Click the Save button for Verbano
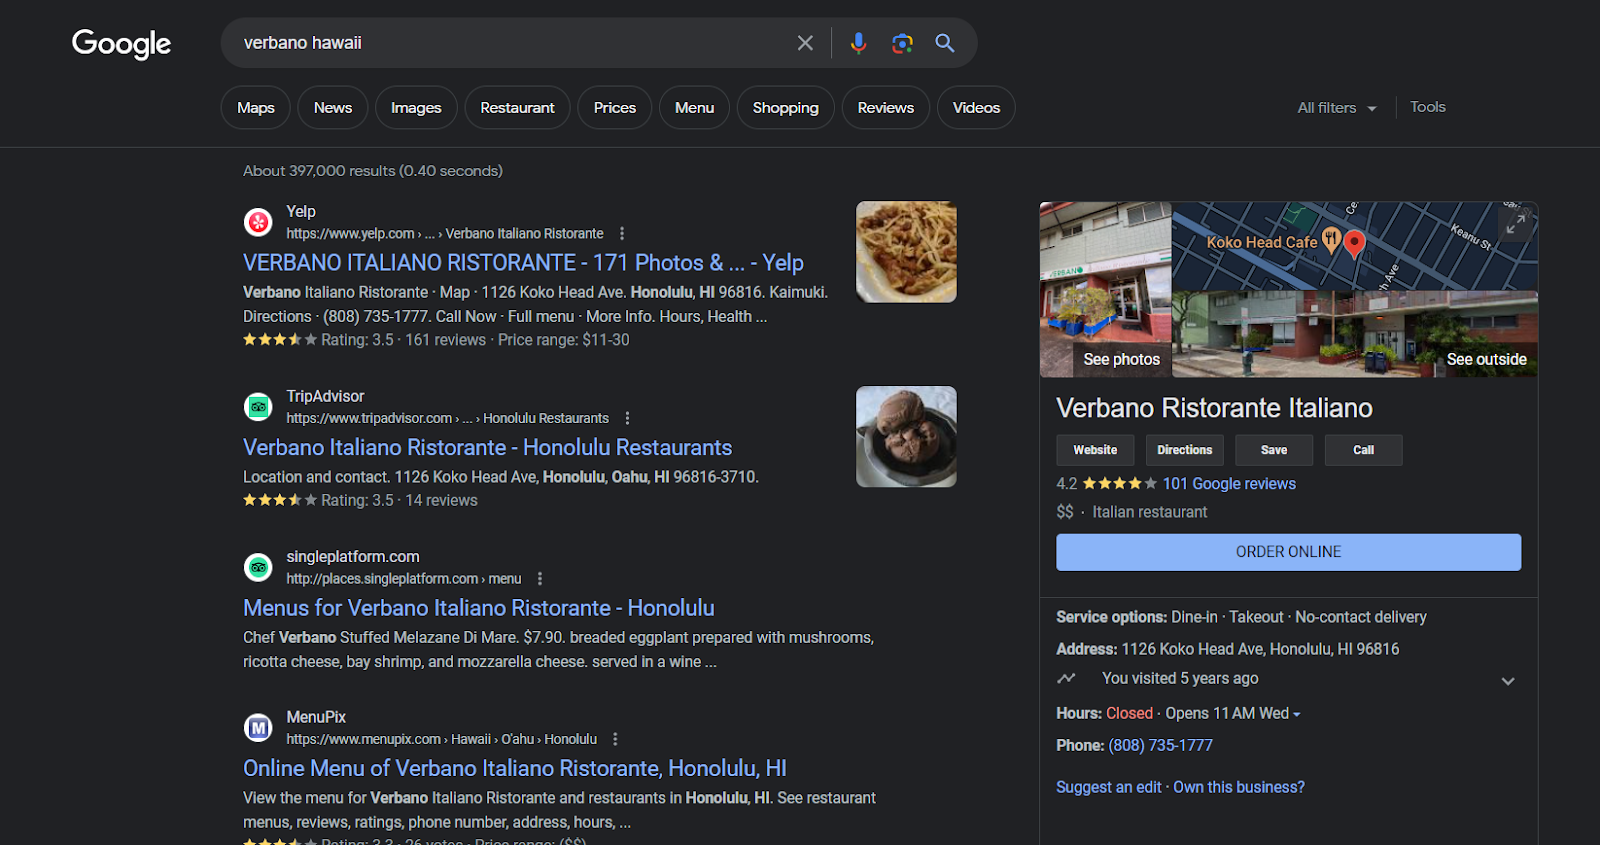The width and height of the screenshot is (1600, 845). [x=1274, y=450]
